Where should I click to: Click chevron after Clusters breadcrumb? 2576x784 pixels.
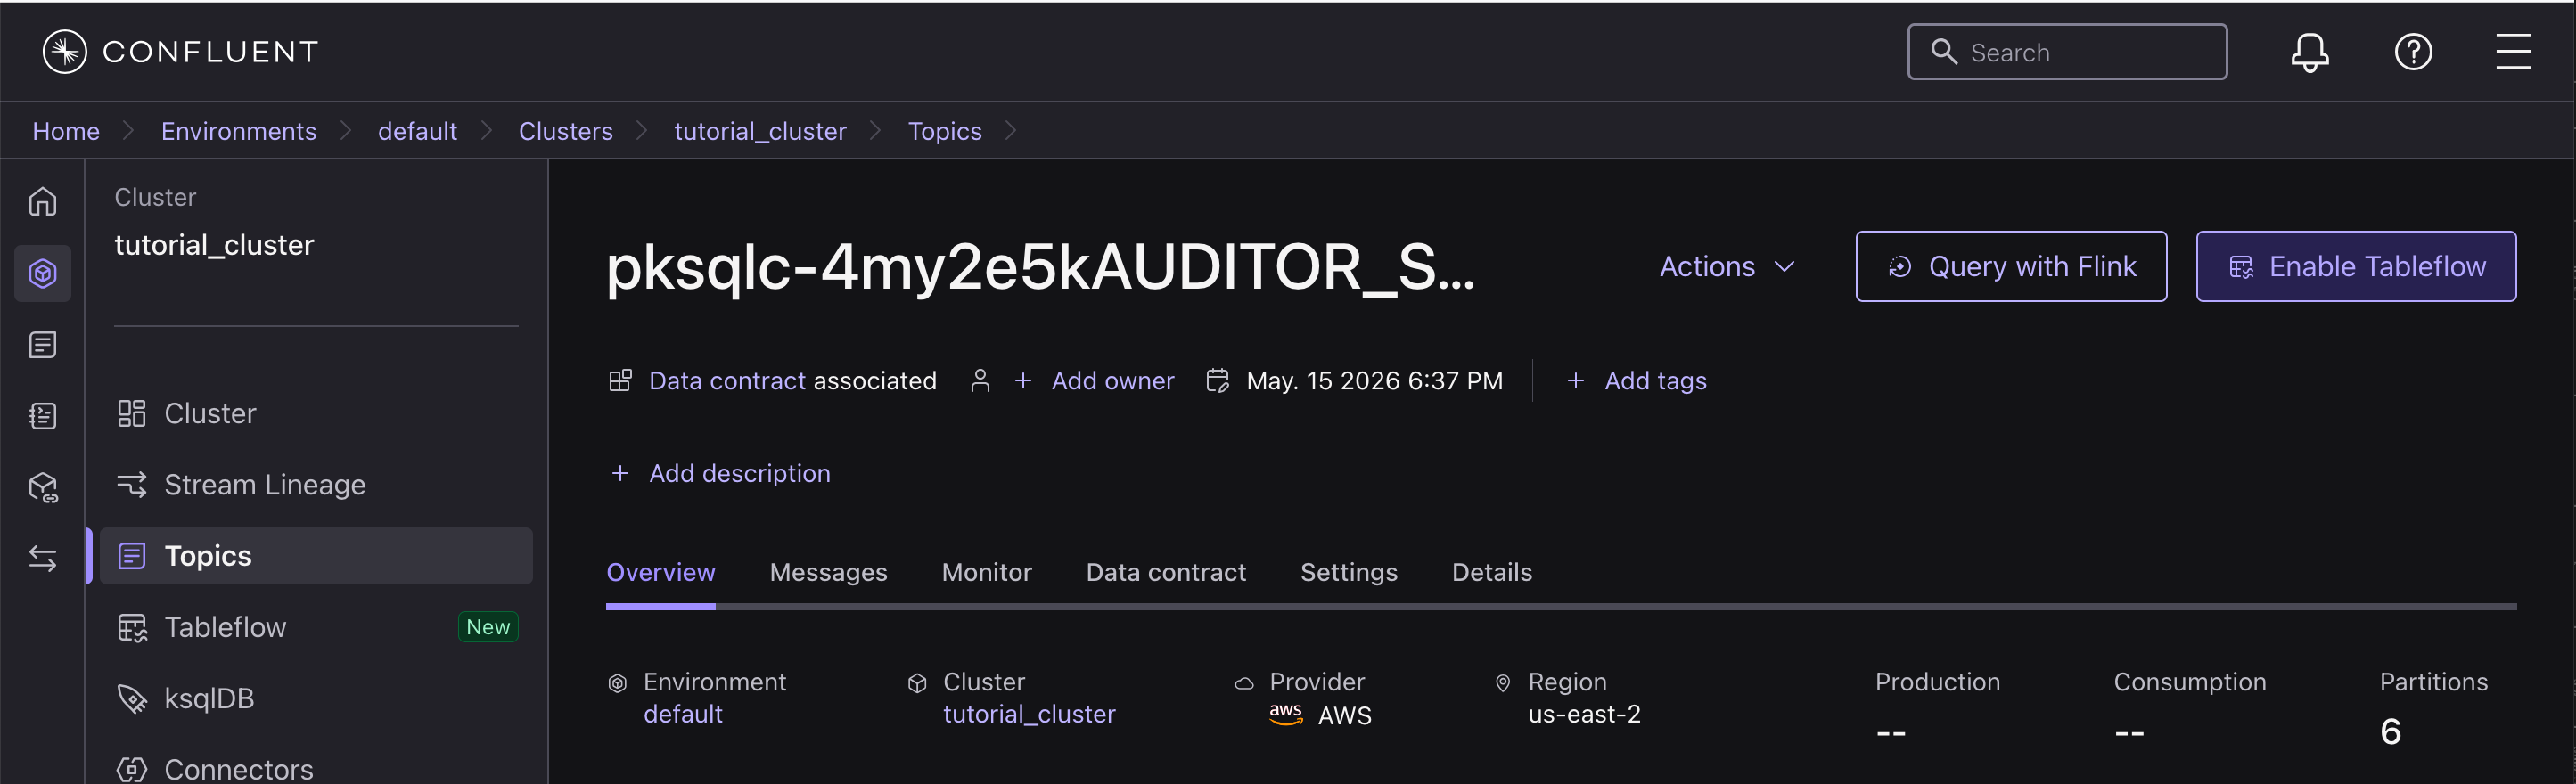pos(642,131)
